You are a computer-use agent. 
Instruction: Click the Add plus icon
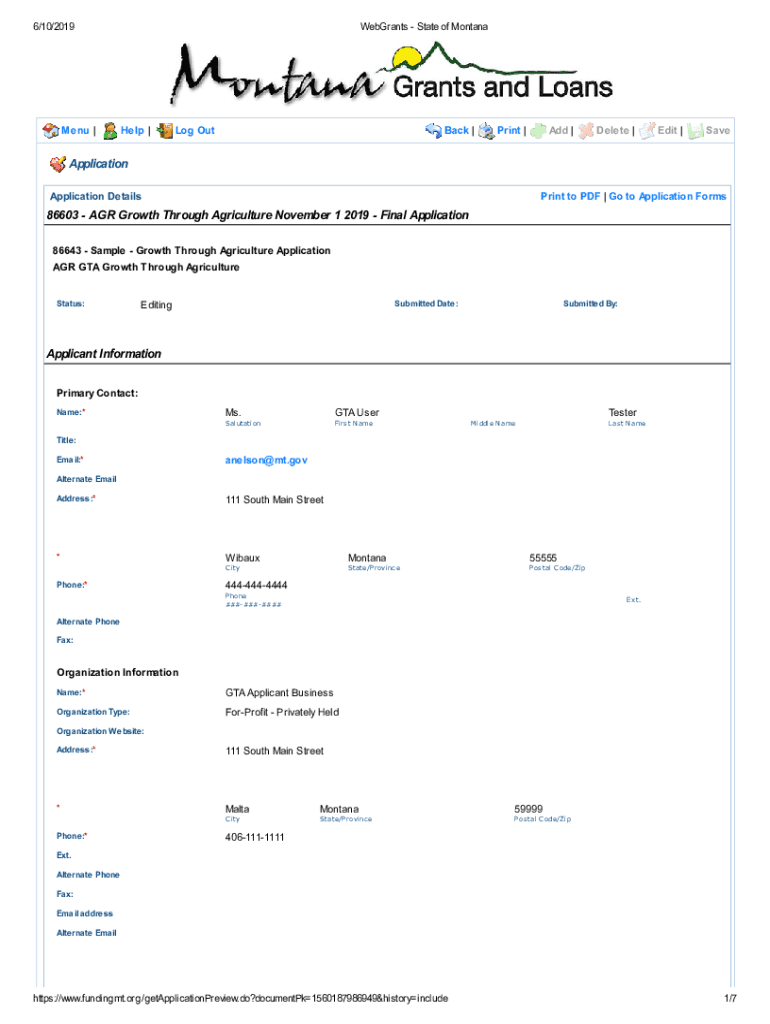click(538, 131)
